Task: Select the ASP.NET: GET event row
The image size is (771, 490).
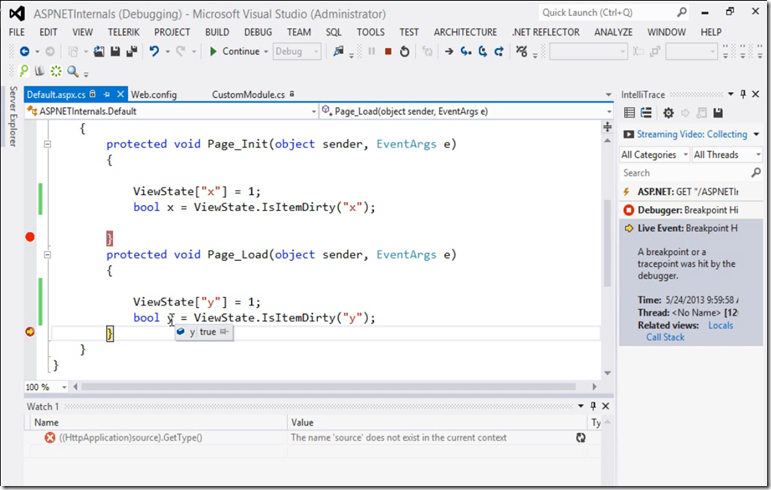Action: click(x=691, y=192)
